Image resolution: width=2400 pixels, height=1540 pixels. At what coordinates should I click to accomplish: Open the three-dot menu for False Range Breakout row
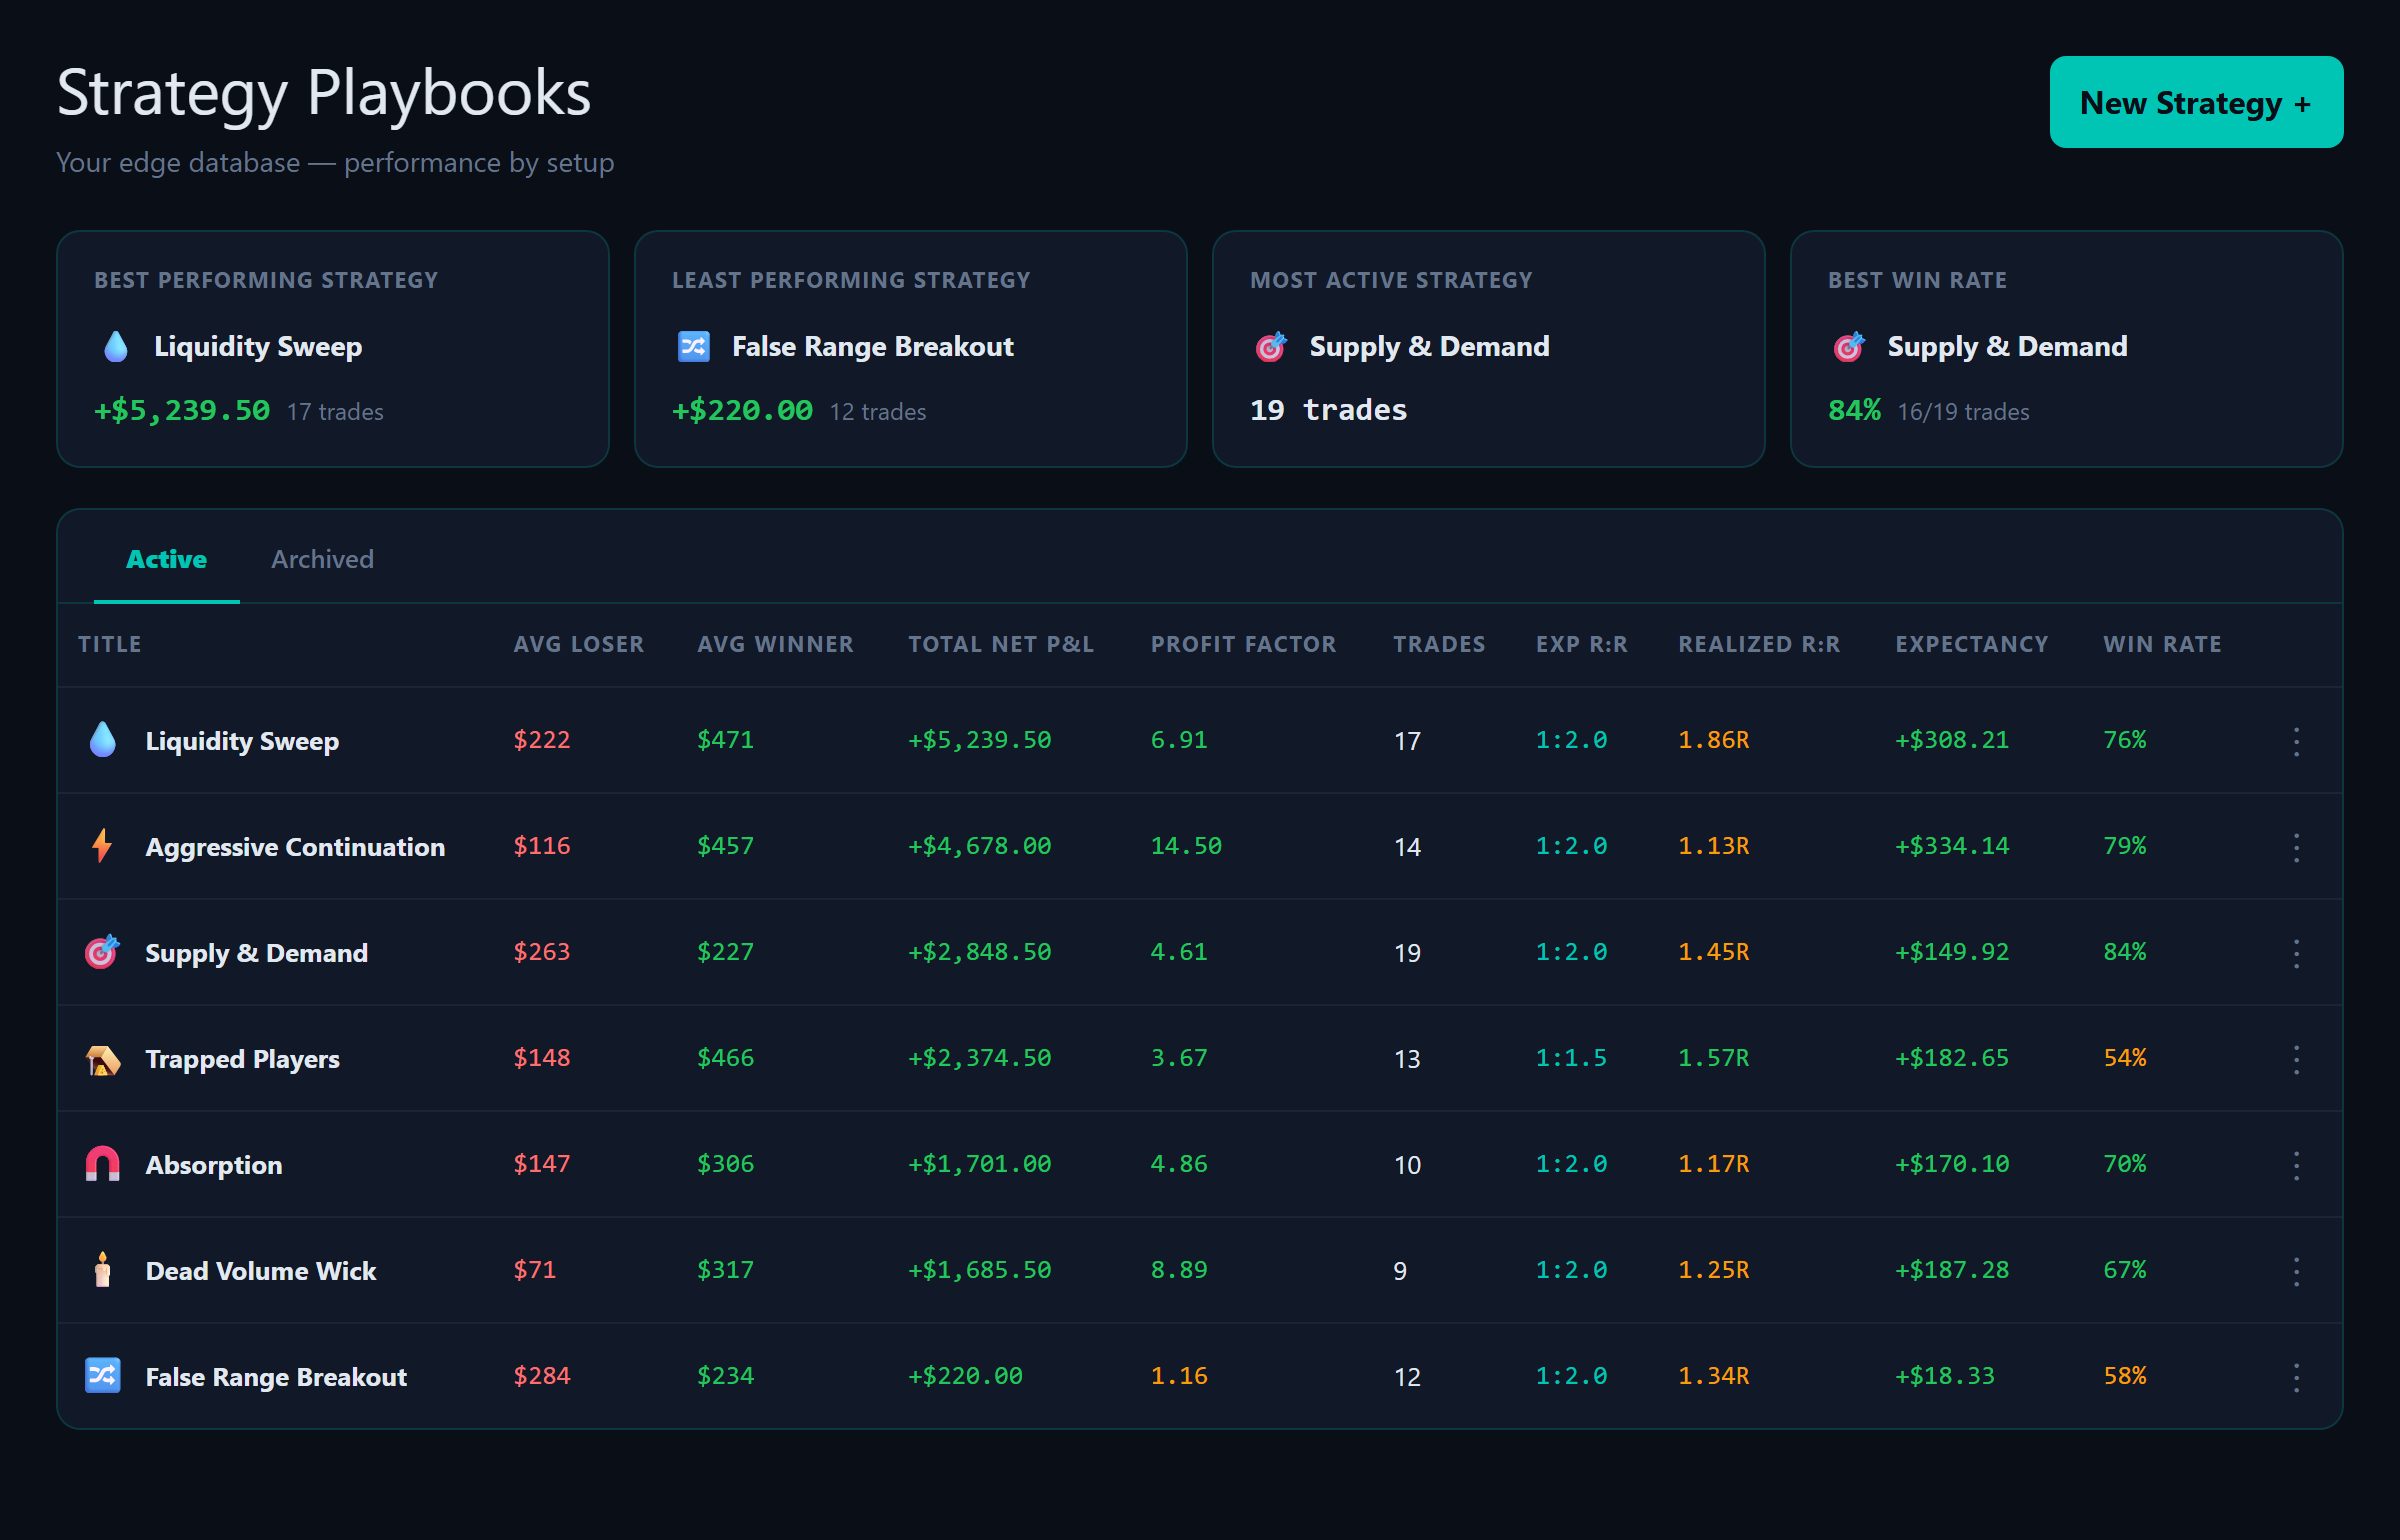coord(2296,1378)
